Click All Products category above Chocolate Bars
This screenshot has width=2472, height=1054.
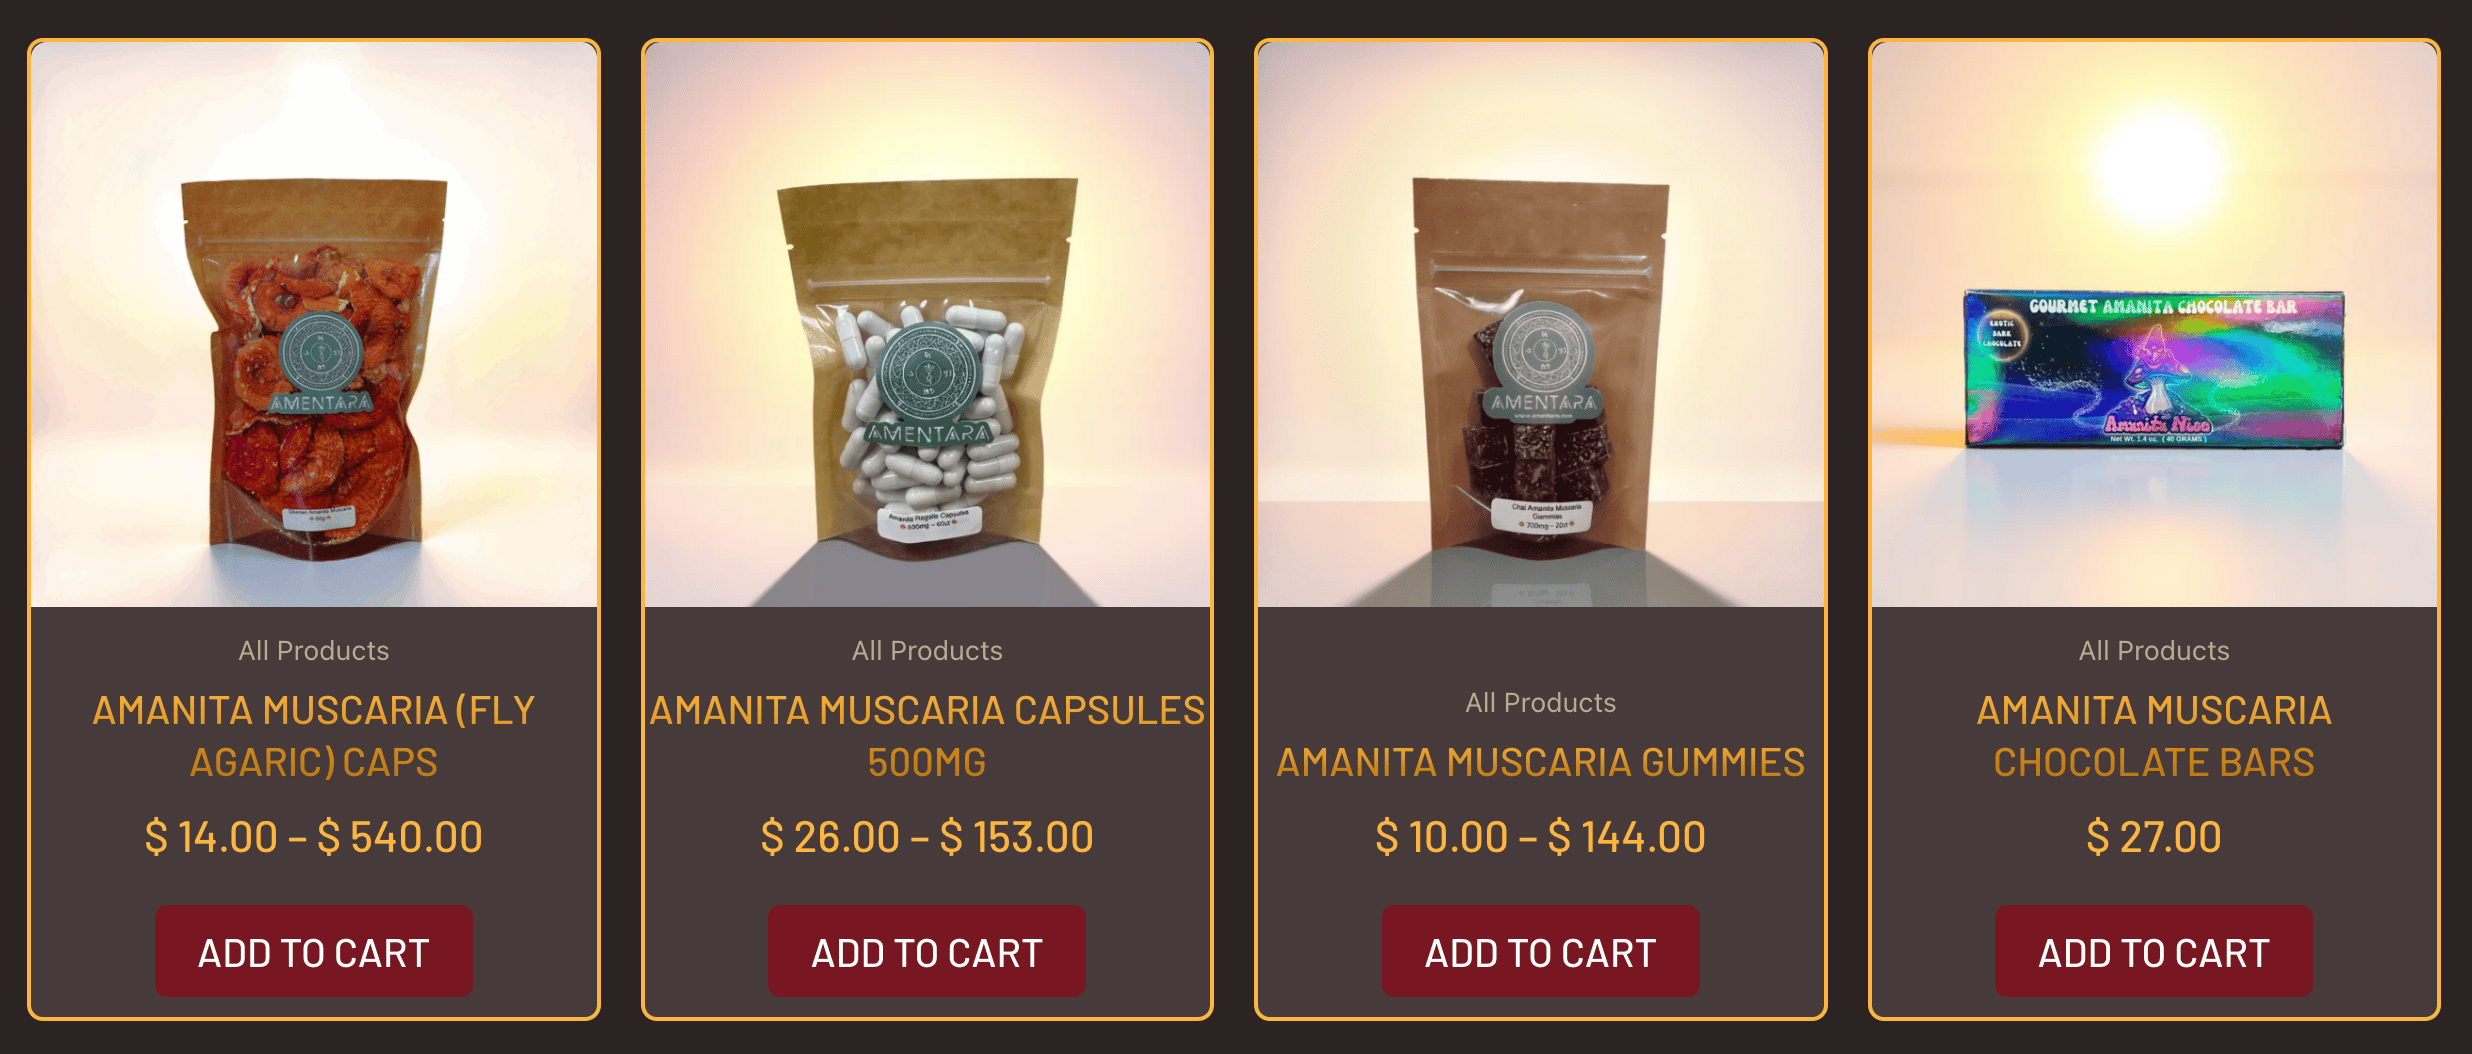(x=2154, y=651)
